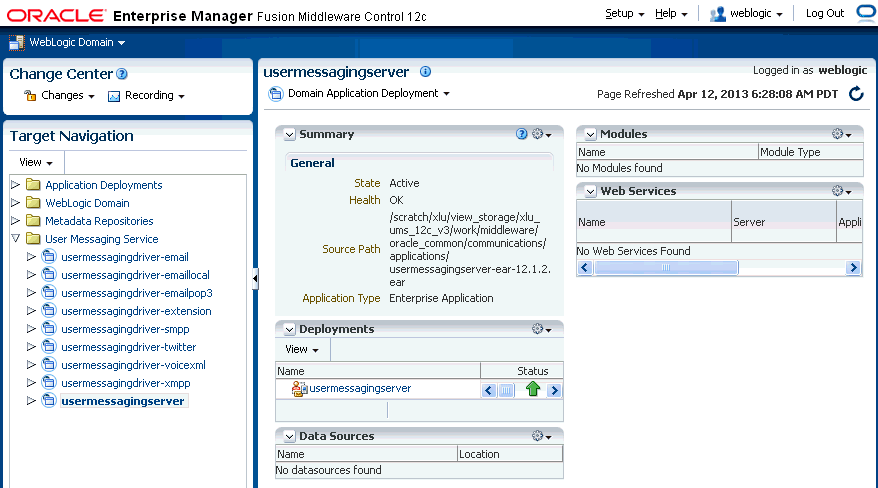
Task: Click usermessagingserver deployment row icon
Action: pos(300,389)
